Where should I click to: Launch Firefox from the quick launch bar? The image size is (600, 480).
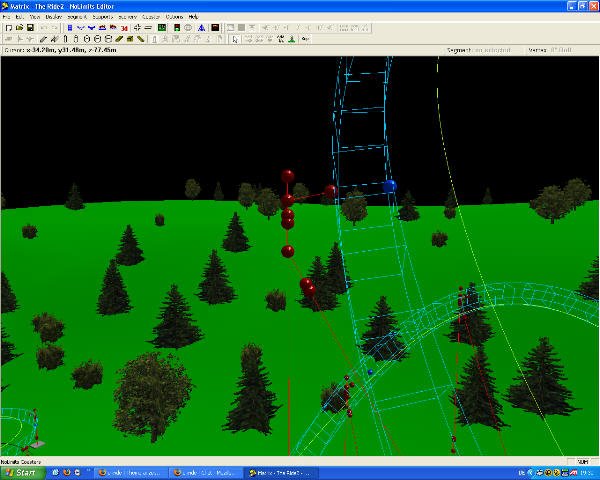pos(67,473)
